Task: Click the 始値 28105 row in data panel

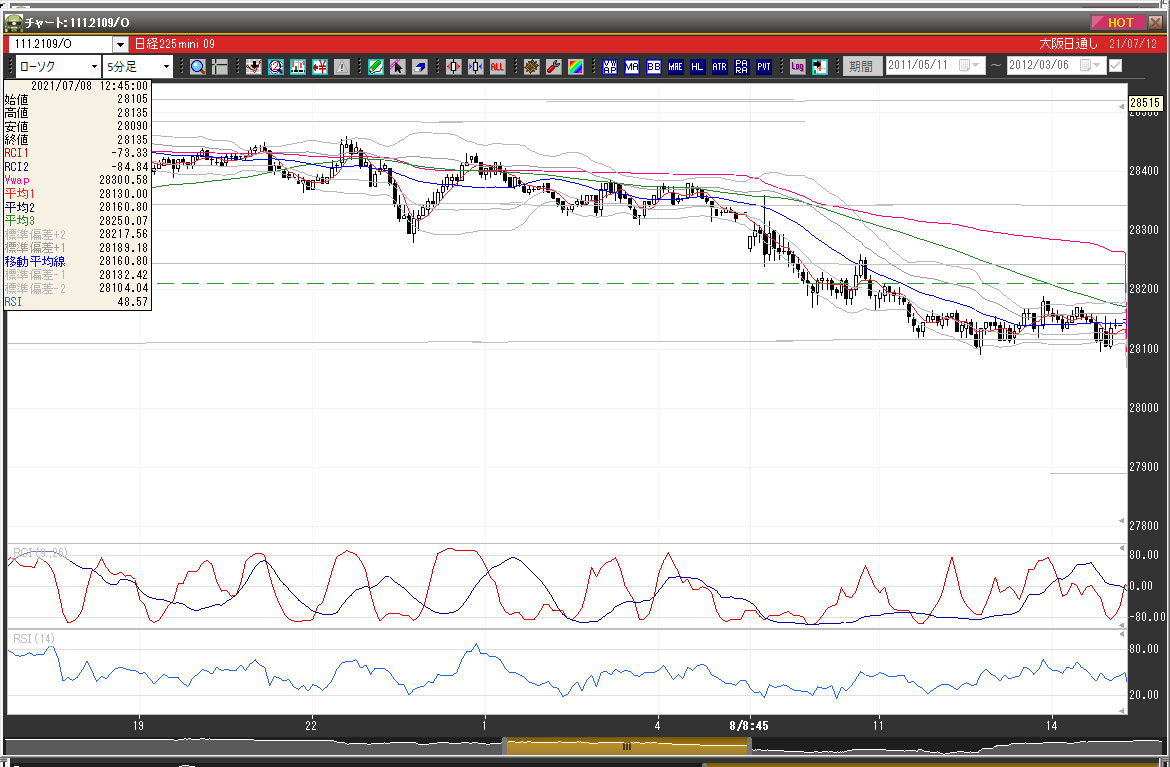Action: click(76, 99)
